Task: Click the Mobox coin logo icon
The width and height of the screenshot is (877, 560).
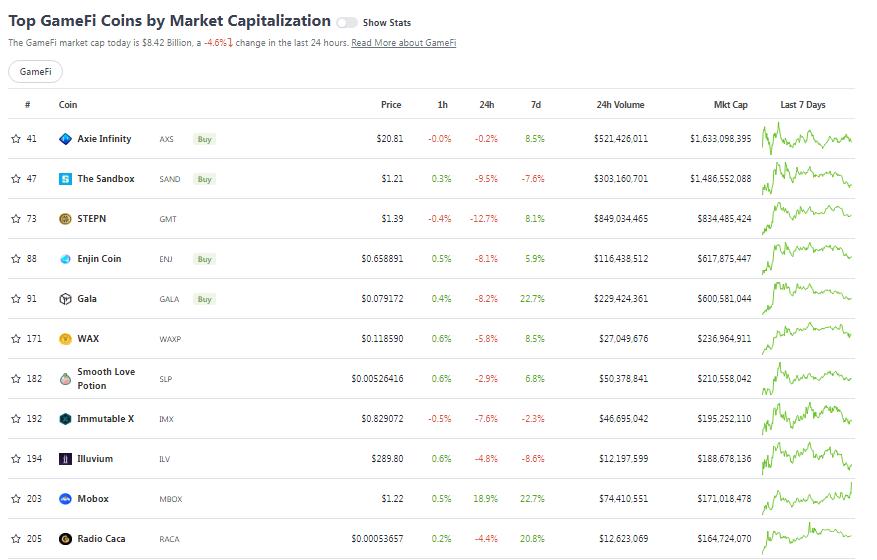Action: (x=66, y=499)
